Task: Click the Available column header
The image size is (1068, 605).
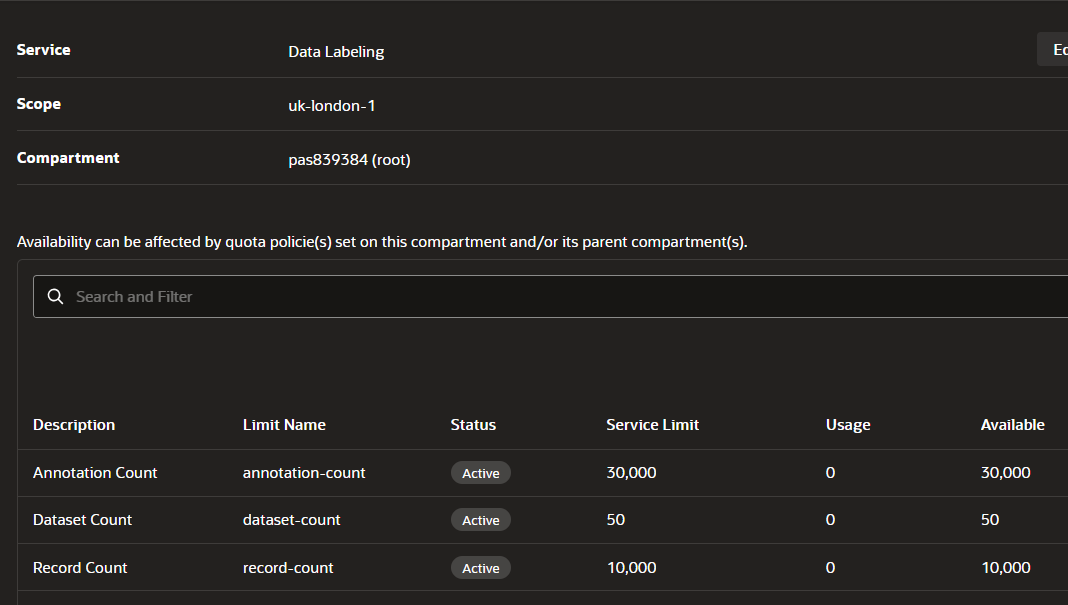Action: 1012,425
